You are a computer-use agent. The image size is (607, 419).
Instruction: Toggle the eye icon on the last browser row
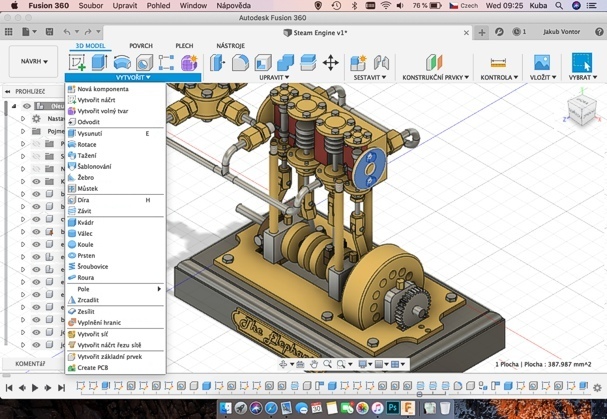tap(37, 345)
